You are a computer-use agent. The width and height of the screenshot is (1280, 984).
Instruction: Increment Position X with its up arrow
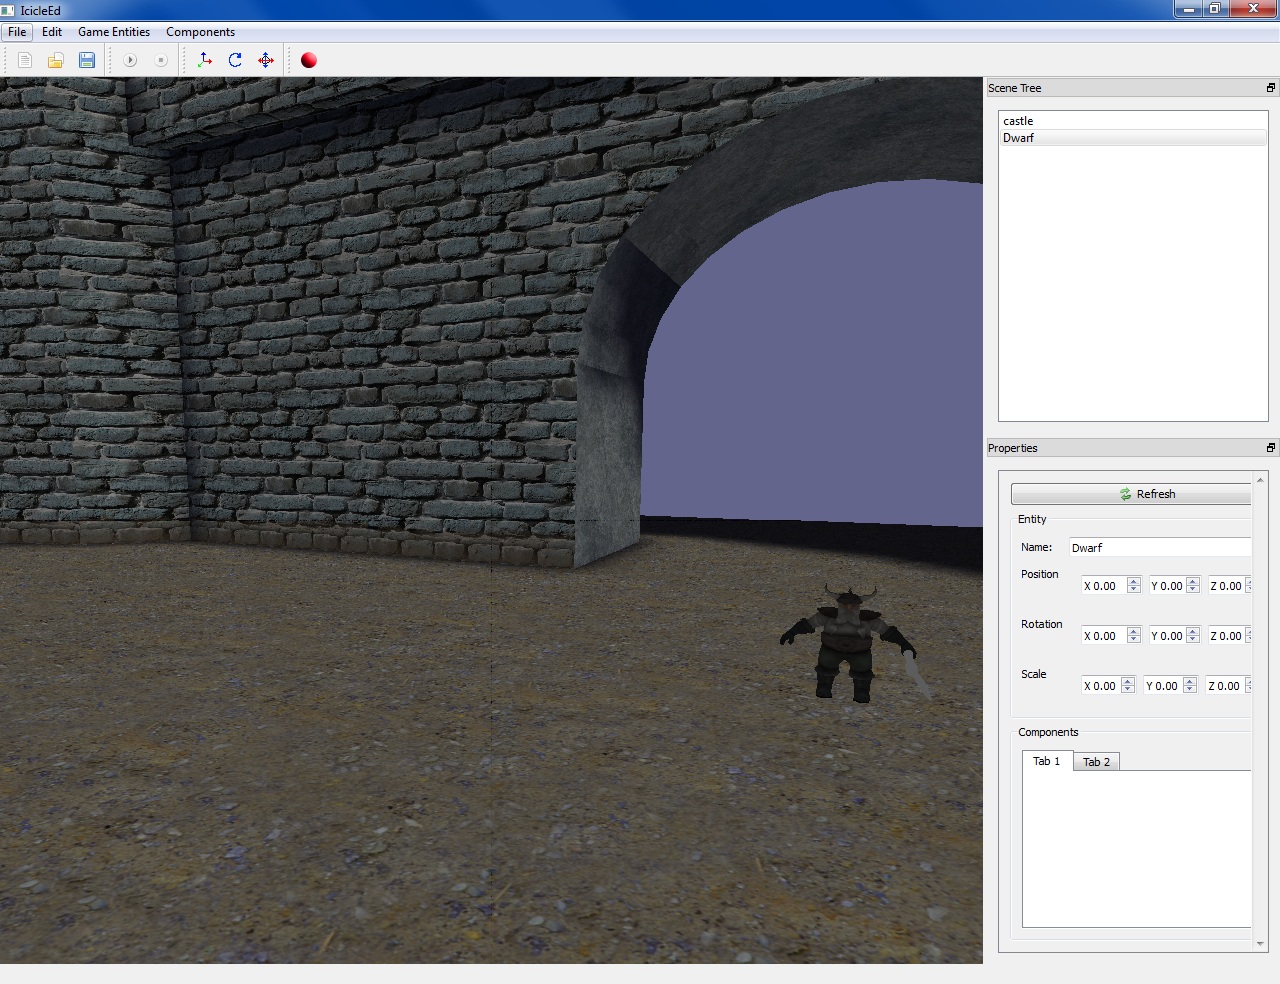[1134, 581]
